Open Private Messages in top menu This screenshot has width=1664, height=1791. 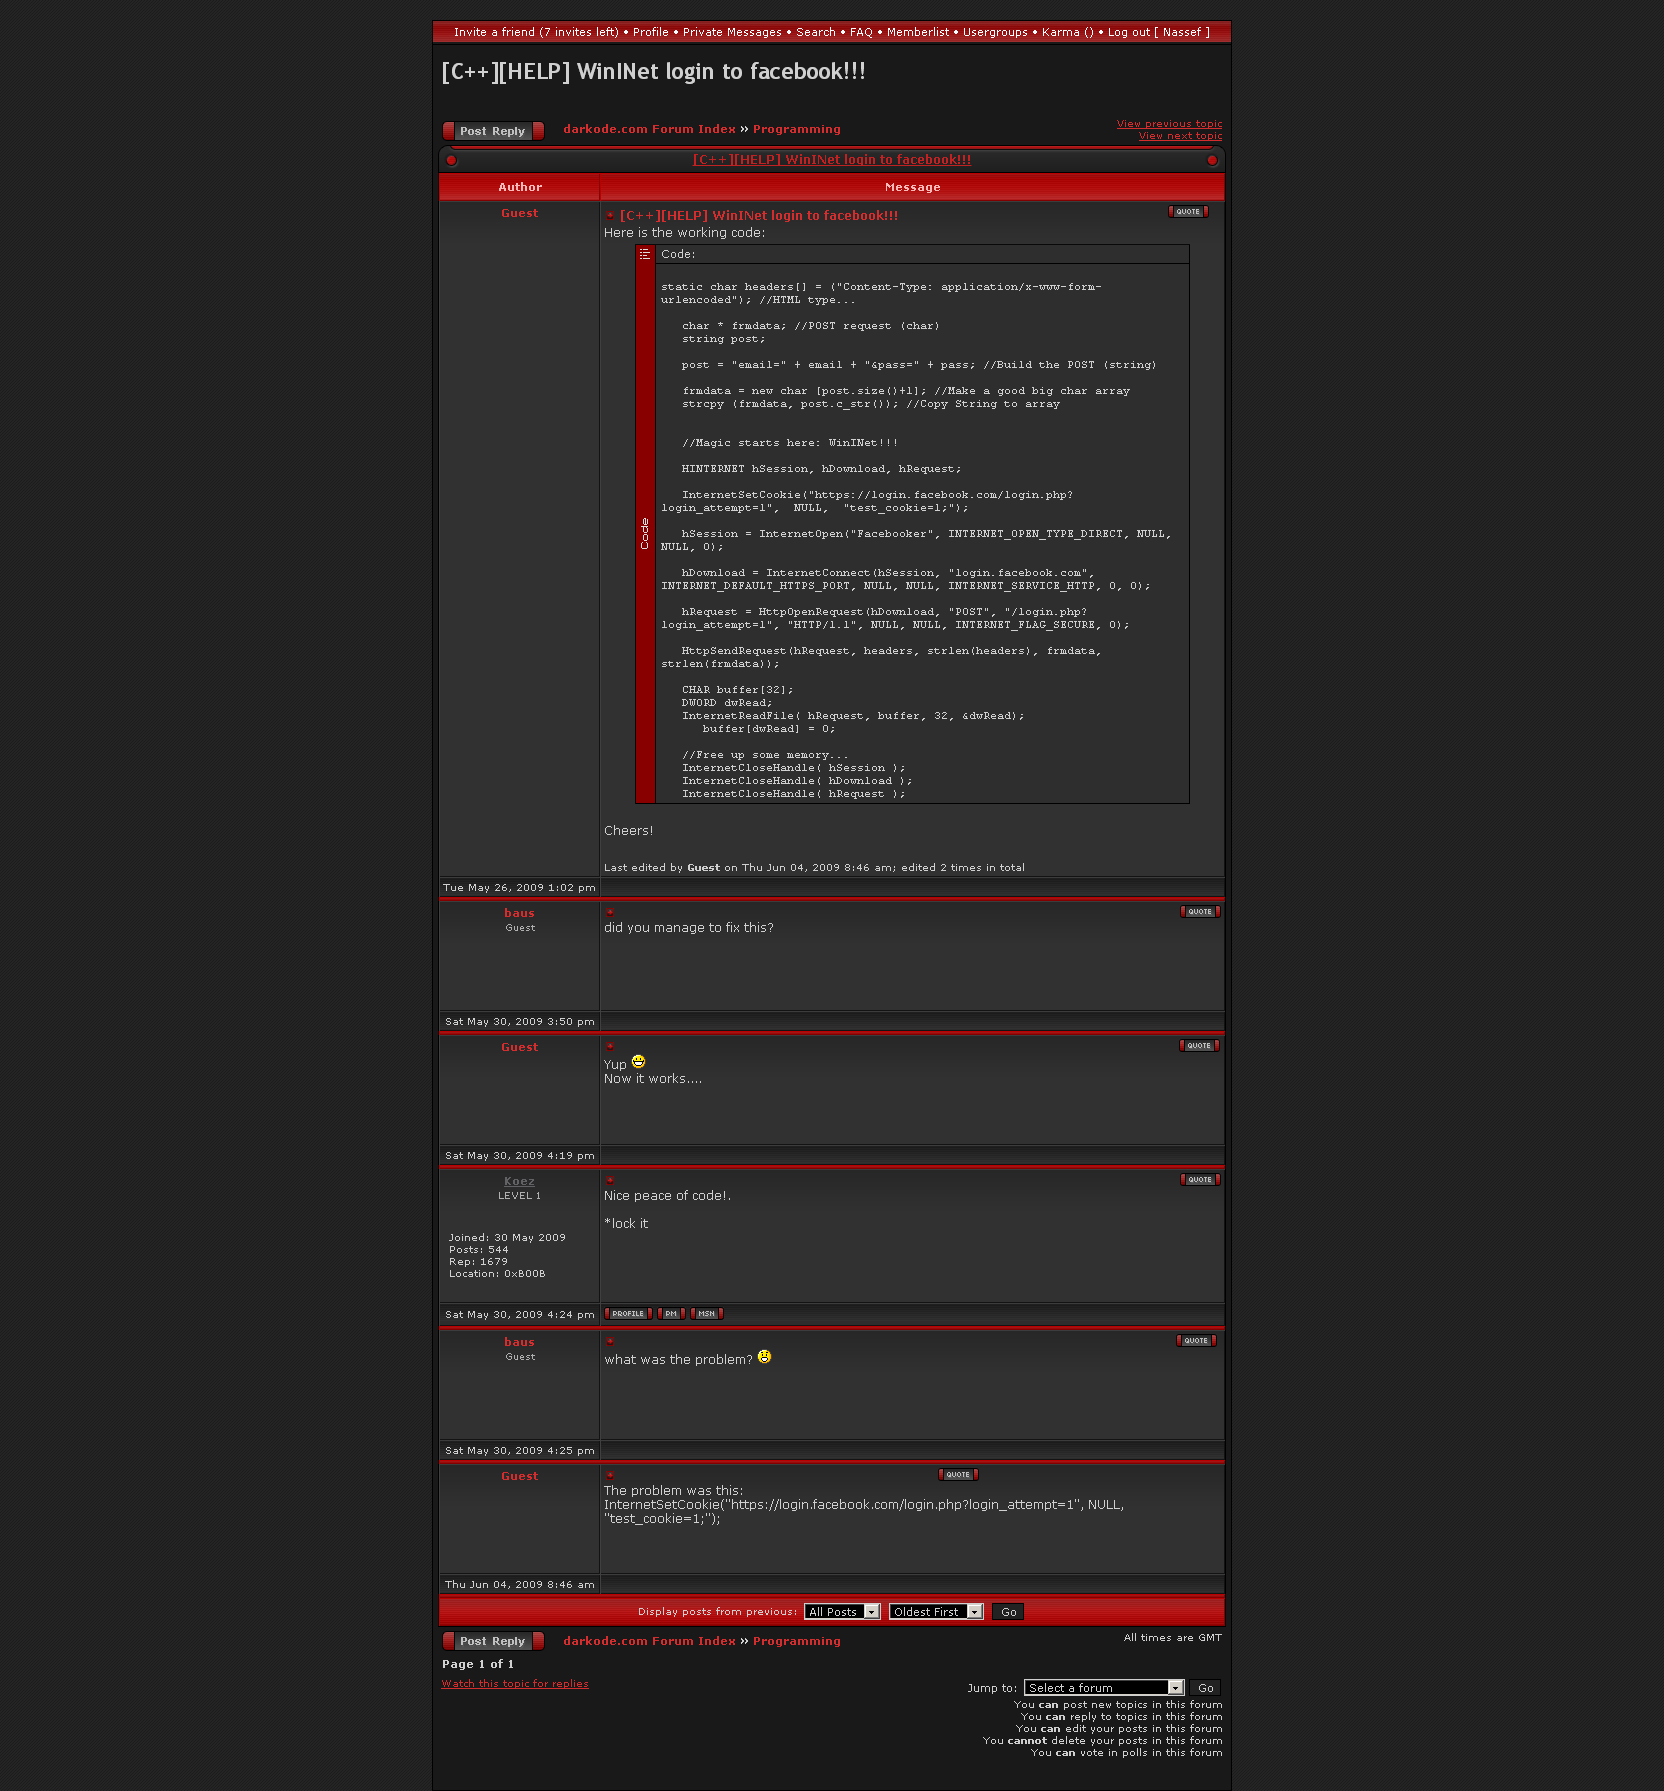pos(732,32)
